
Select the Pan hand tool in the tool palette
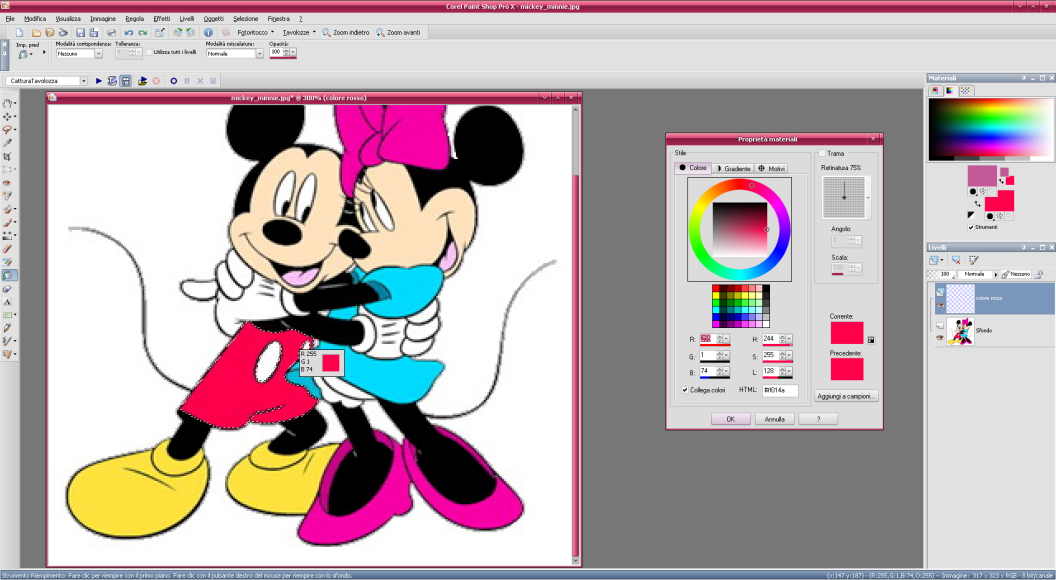7,103
